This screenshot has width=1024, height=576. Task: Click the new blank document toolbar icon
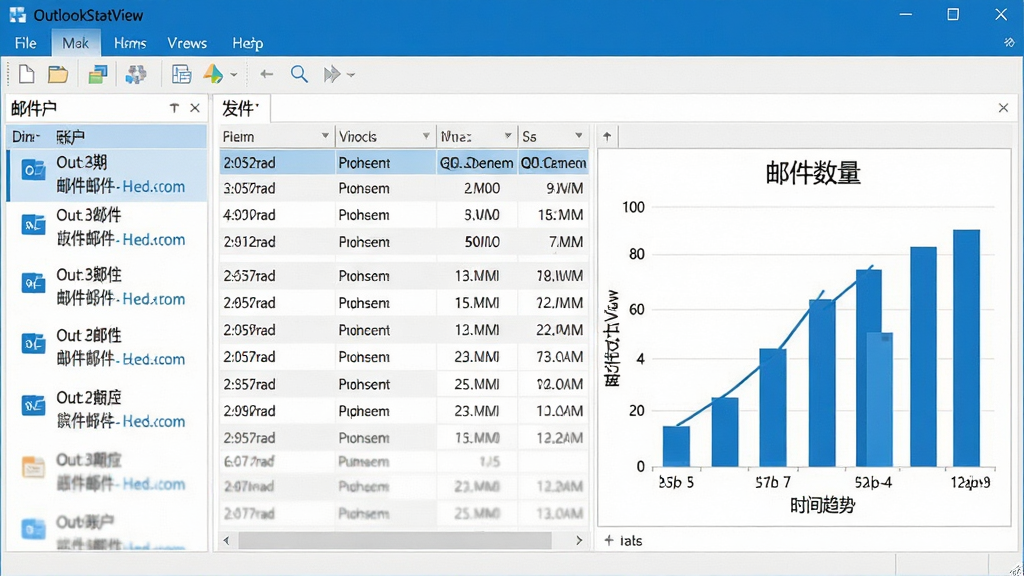pyautogui.click(x=27, y=74)
